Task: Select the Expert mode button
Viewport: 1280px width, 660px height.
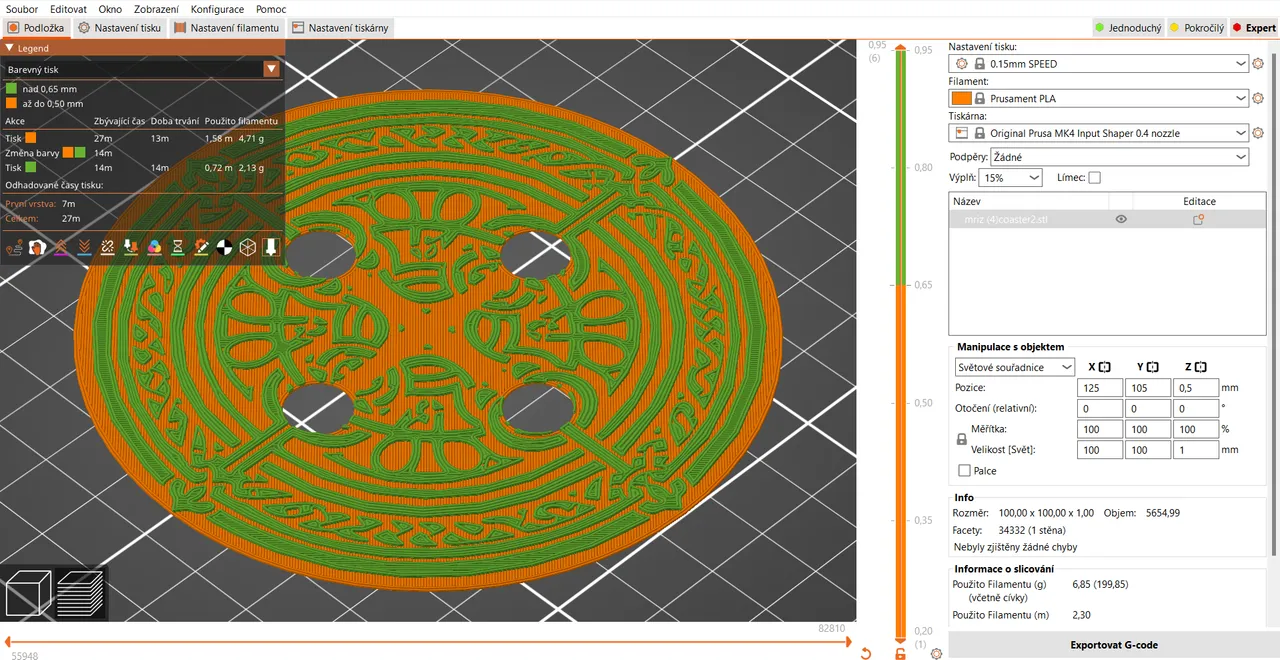Action: click(x=1253, y=28)
